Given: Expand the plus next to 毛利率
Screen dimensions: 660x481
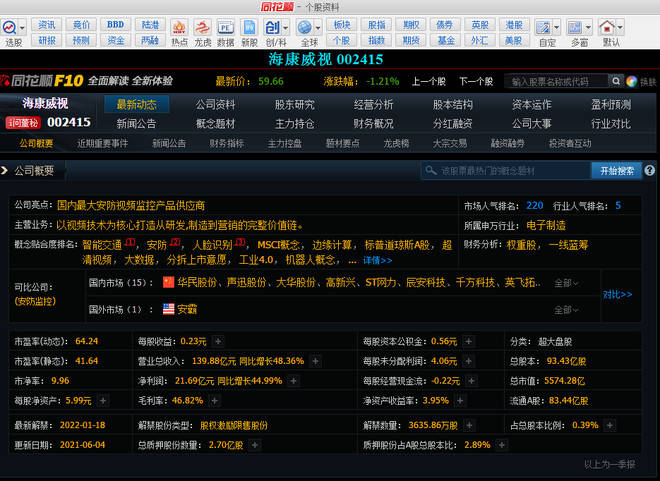Looking at the screenshot, I should click(x=214, y=401).
